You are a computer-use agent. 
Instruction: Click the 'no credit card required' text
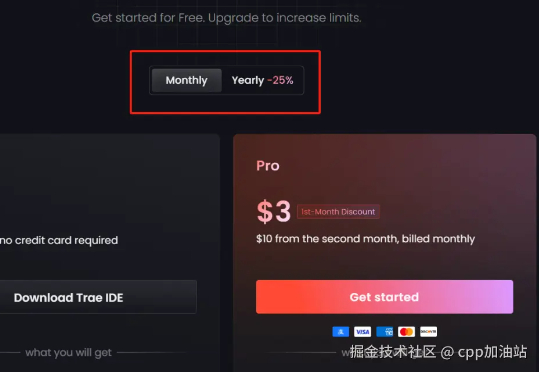click(x=59, y=240)
